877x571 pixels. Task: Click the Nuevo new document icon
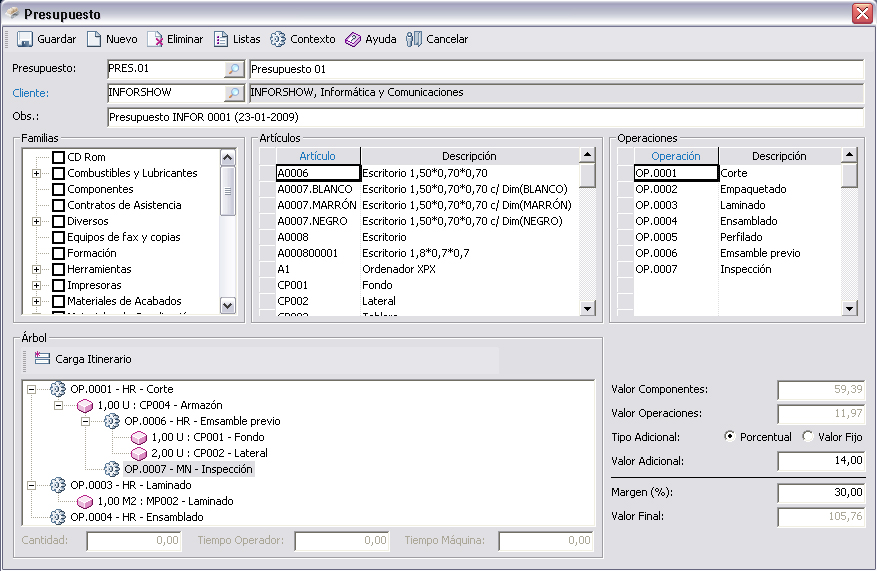click(x=94, y=40)
